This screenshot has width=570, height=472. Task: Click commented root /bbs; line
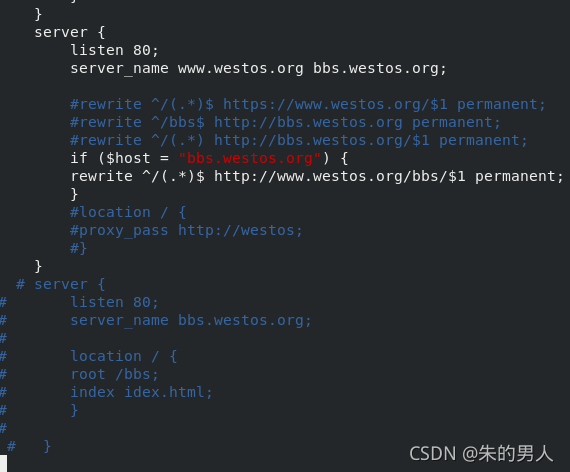pos(115,374)
